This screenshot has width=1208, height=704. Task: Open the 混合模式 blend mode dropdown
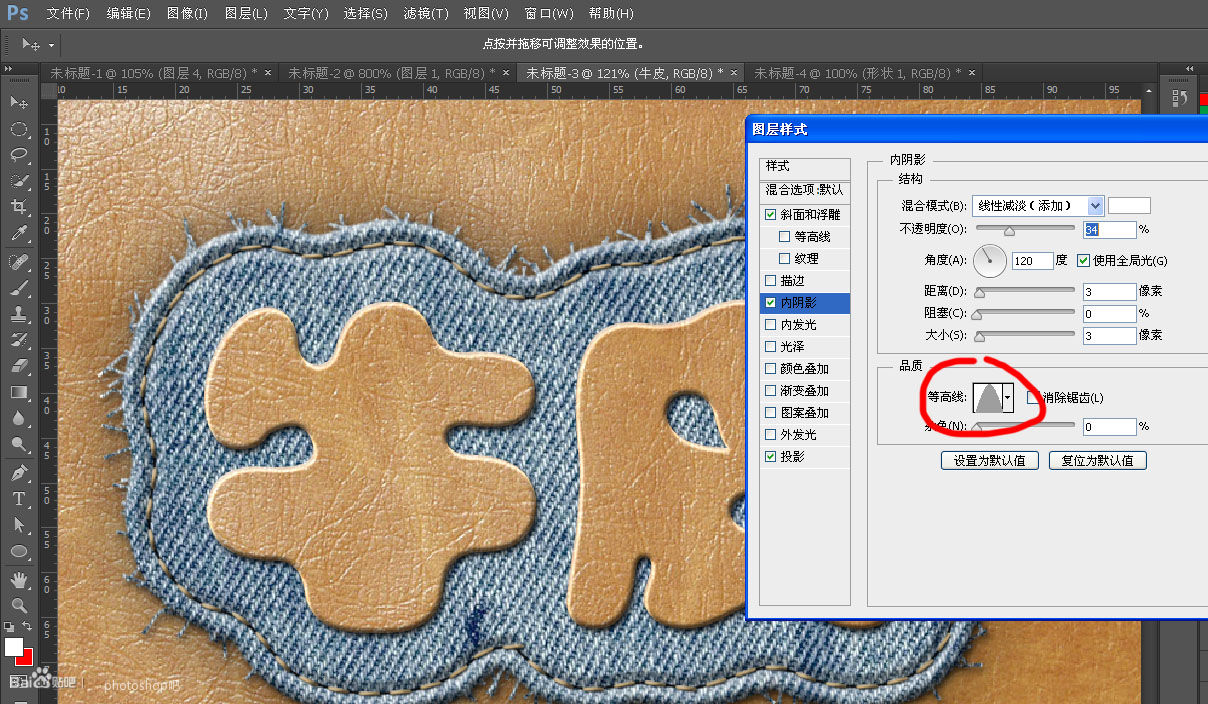coord(1038,205)
